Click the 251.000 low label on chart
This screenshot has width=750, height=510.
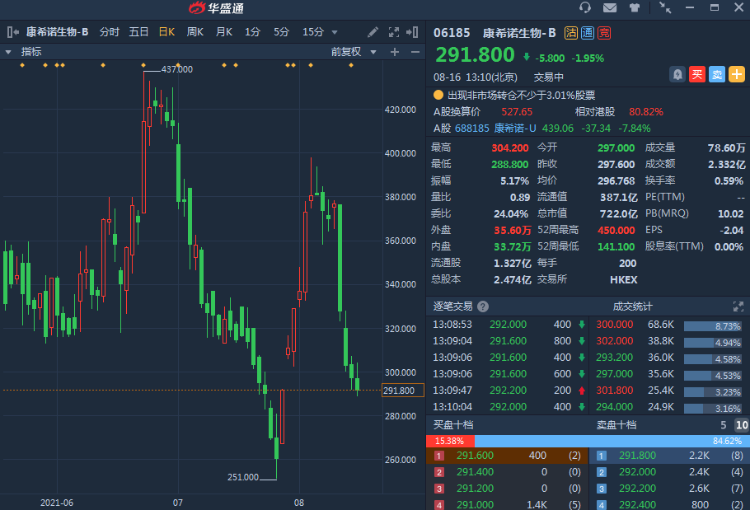(243, 477)
